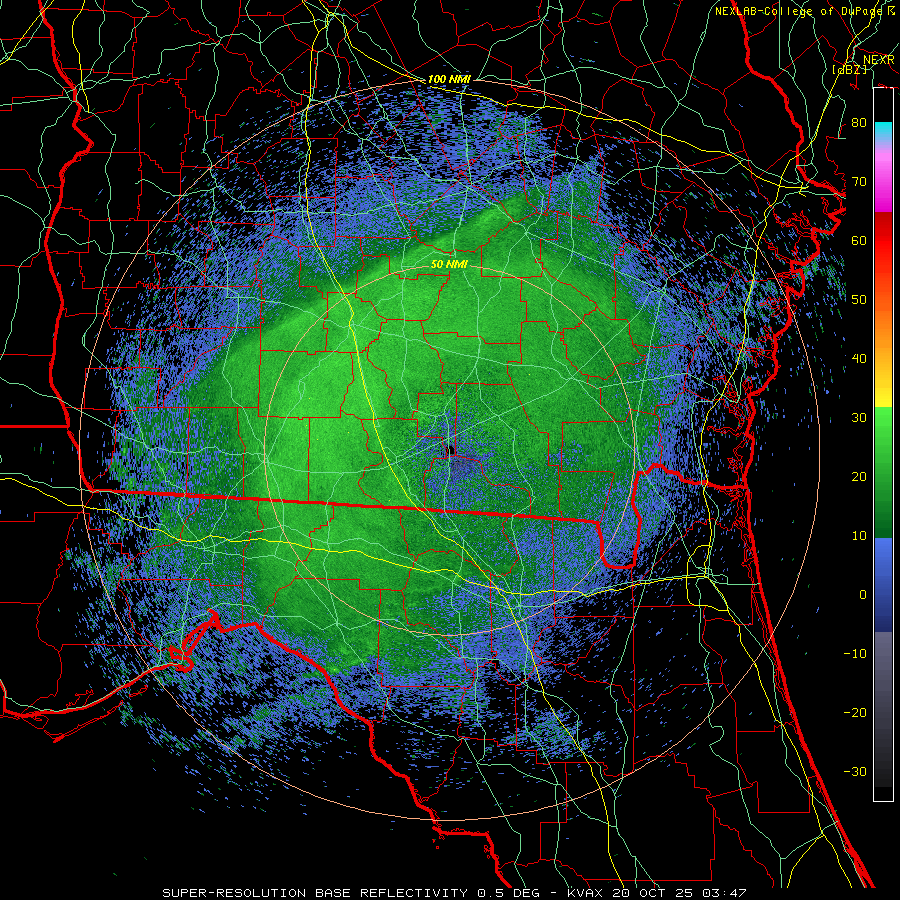Click the -20 value on the dBZ scale
The image size is (900, 900).
coord(855,713)
